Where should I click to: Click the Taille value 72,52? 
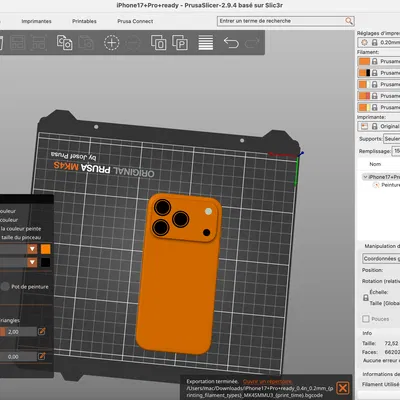(391, 343)
